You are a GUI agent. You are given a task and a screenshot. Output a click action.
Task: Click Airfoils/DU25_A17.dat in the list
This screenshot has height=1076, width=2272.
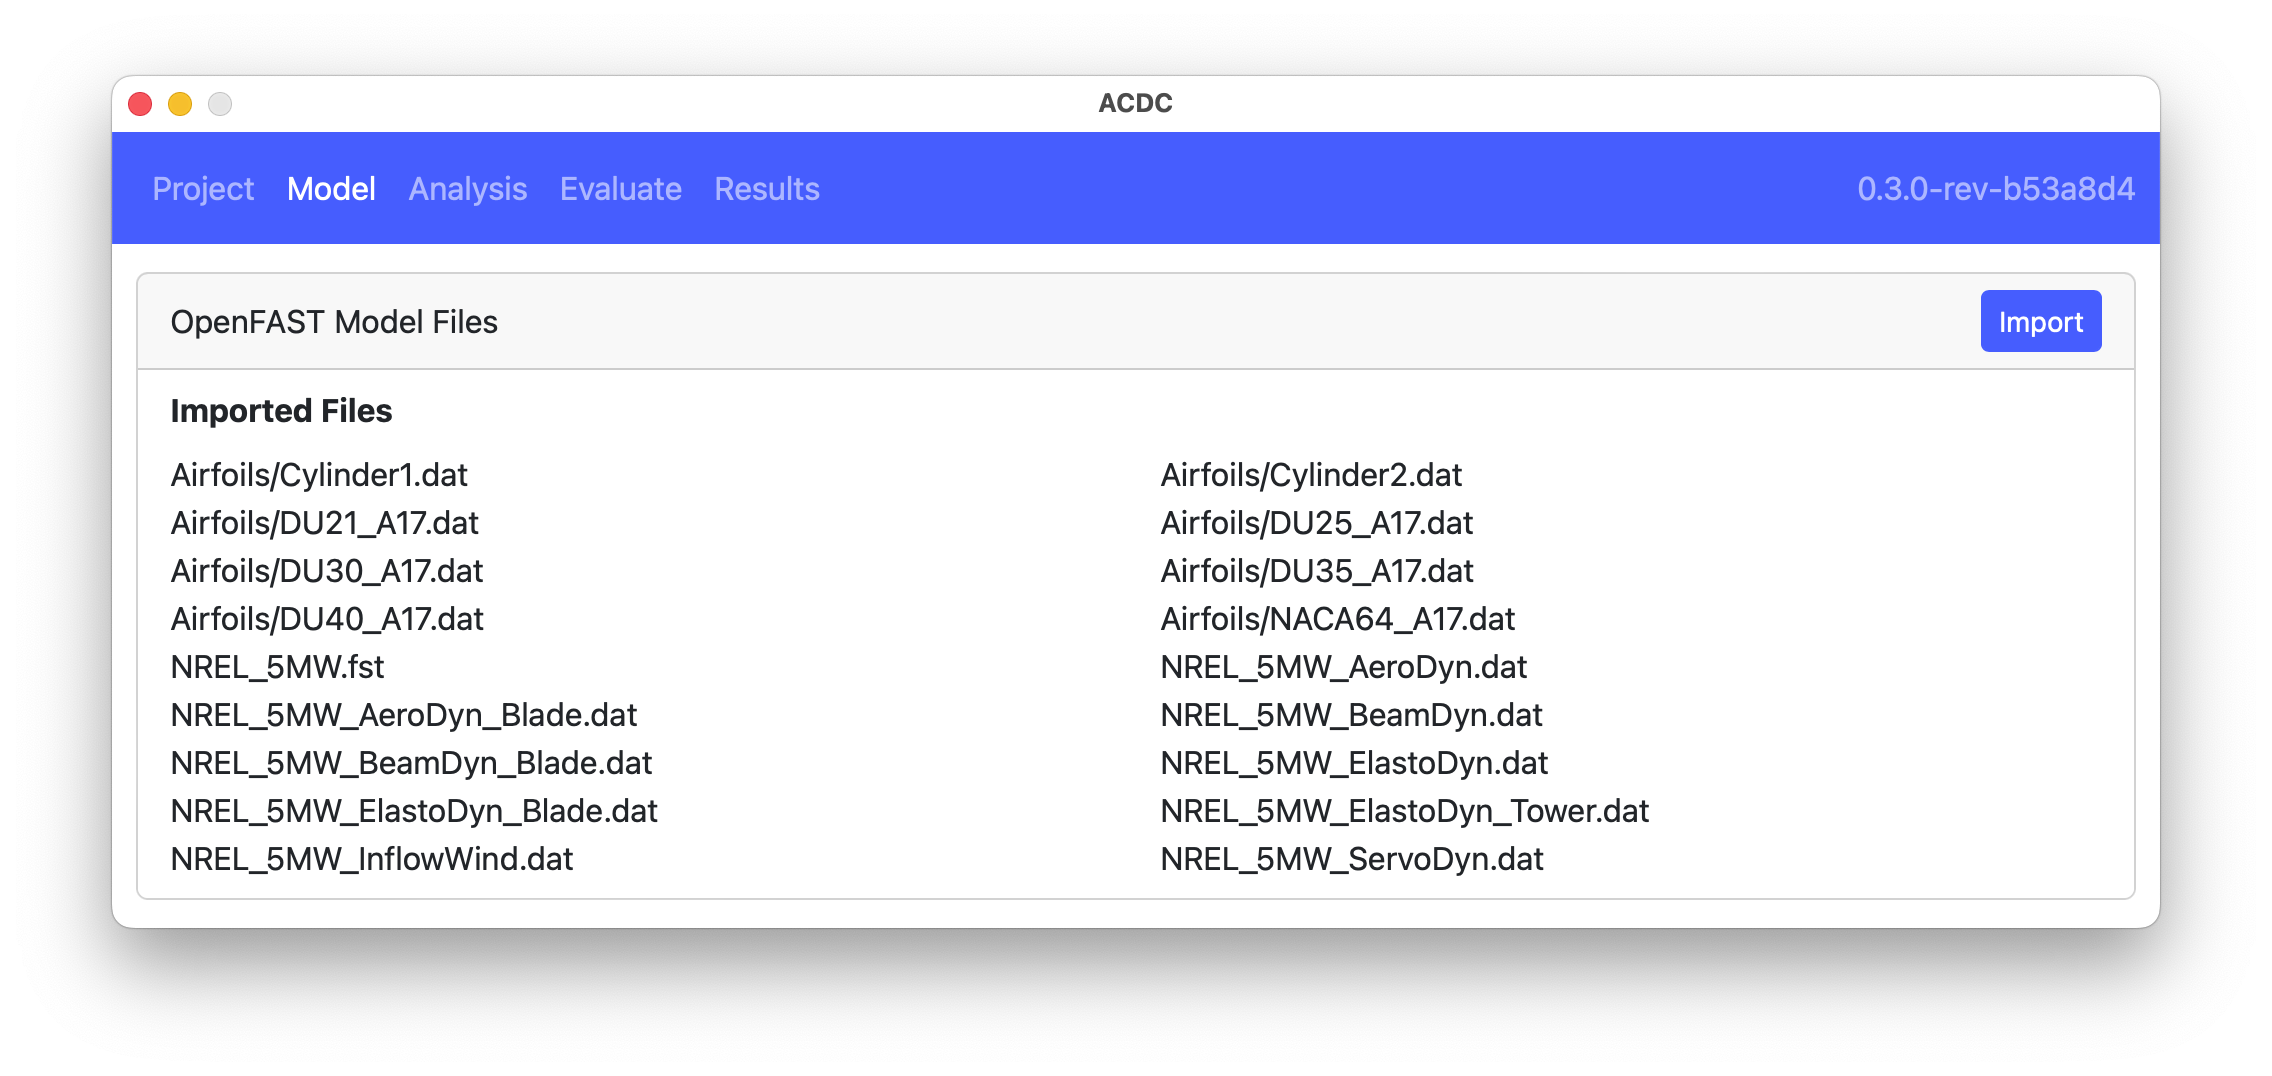coord(1317,522)
